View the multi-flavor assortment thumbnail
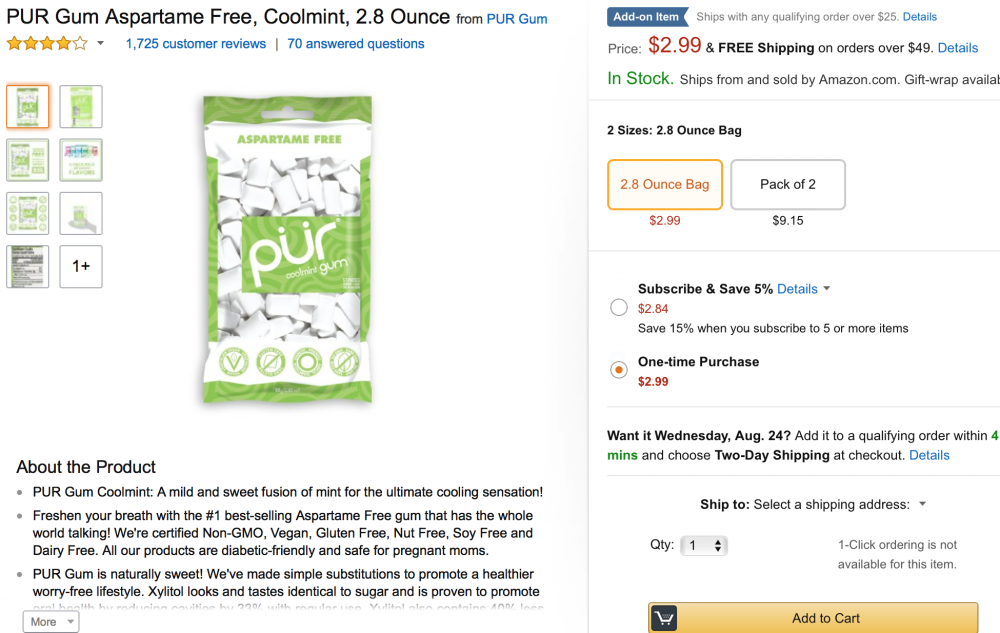Image resolution: width=1000 pixels, height=633 pixels. [81, 160]
